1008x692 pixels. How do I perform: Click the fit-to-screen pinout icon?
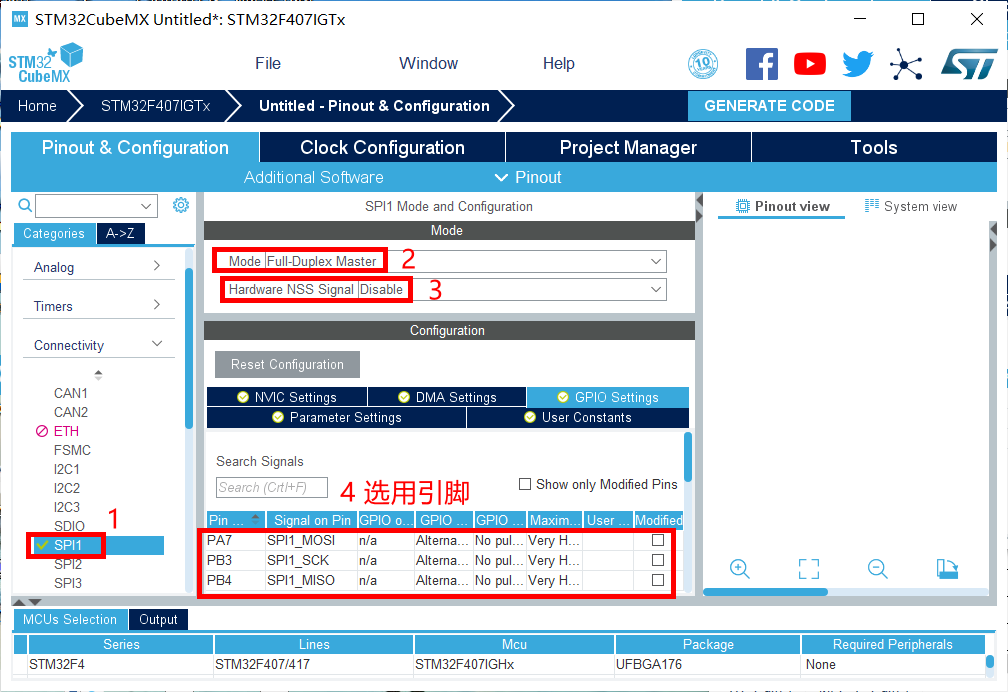pos(809,569)
